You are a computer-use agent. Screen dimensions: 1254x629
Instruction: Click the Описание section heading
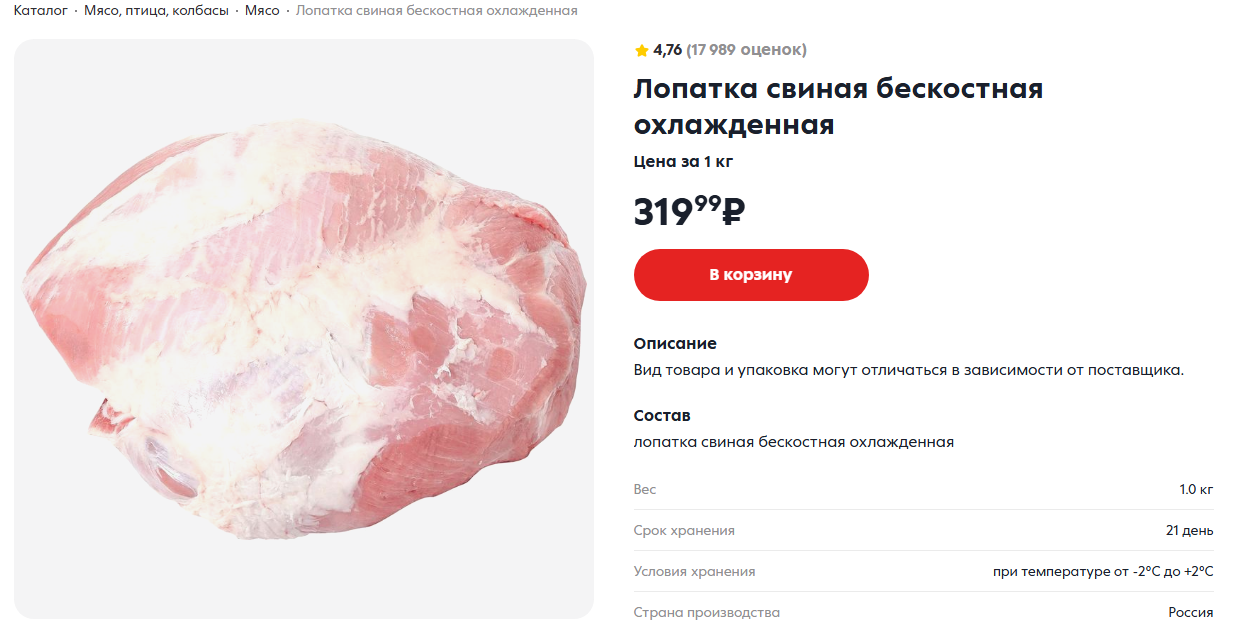coord(675,344)
